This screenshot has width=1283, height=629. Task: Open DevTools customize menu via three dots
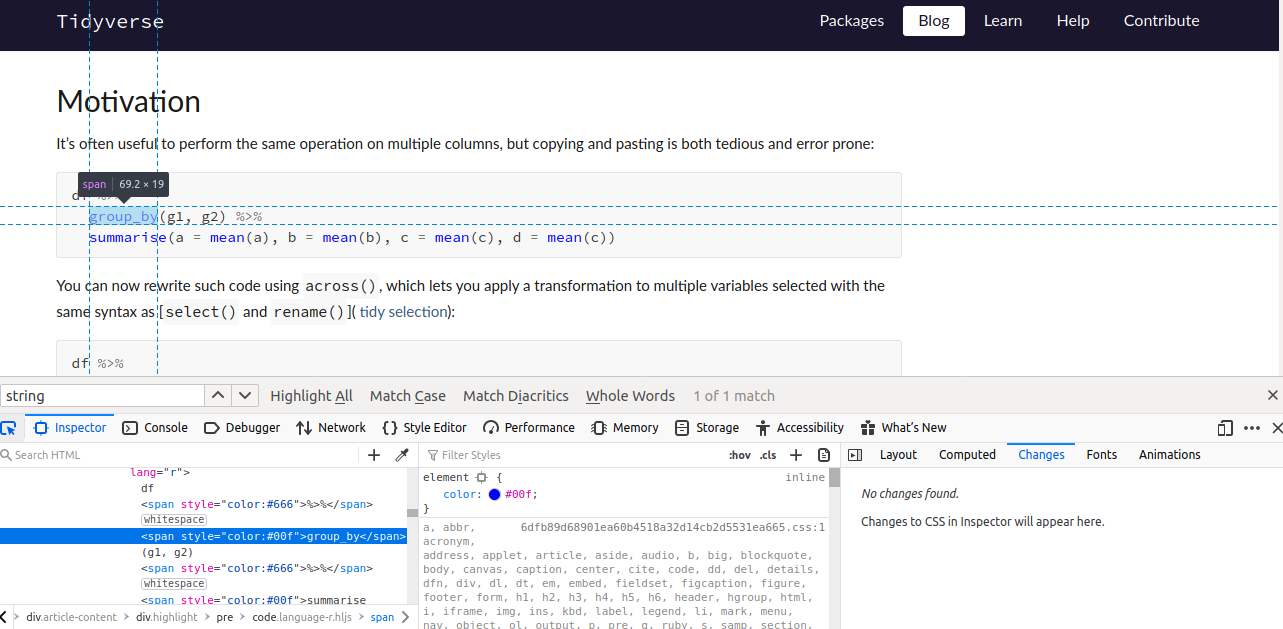click(x=1252, y=427)
